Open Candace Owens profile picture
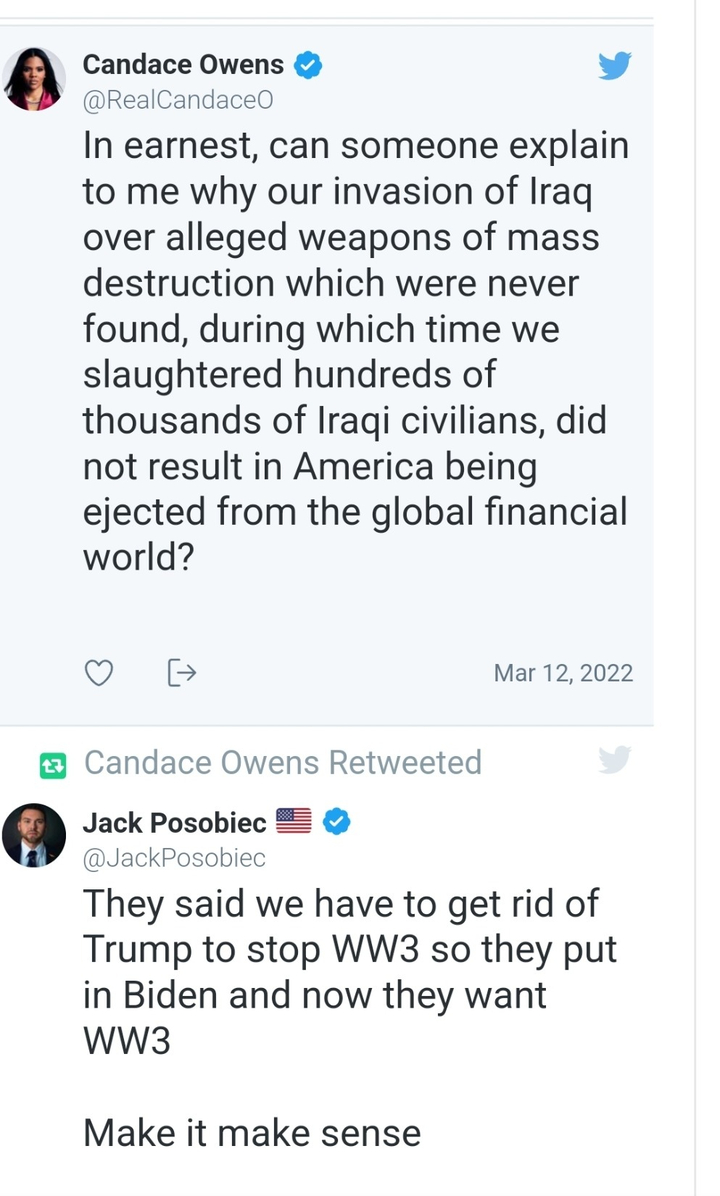The image size is (720, 1196). tap(35, 78)
